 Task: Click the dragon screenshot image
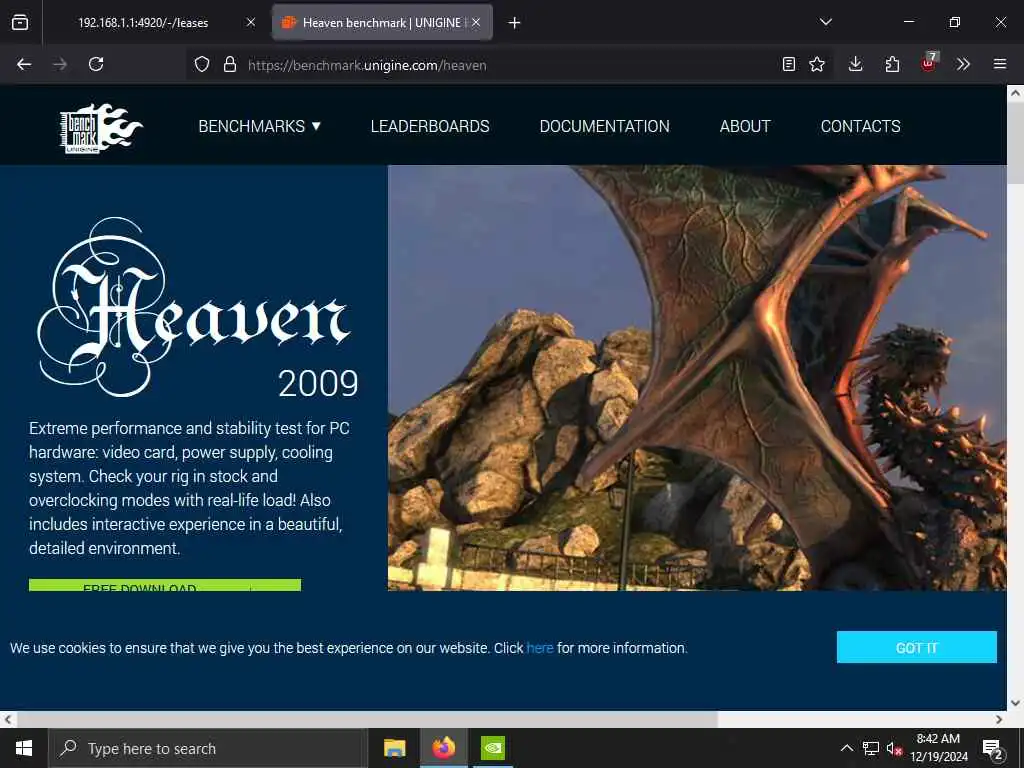coord(697,377)
